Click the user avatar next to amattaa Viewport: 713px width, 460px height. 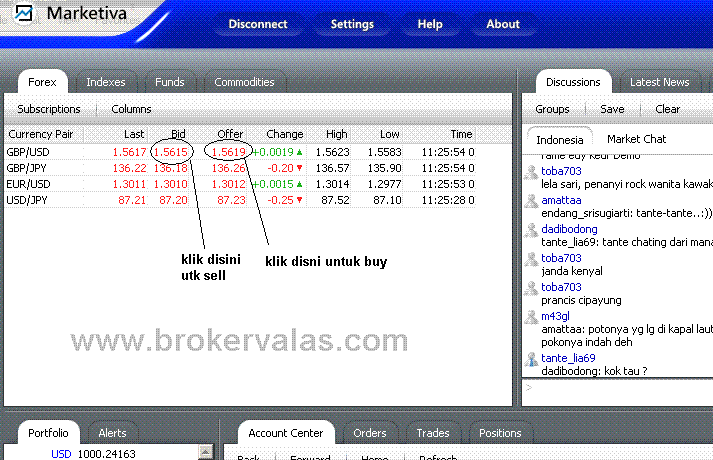(x=531, y=200)
